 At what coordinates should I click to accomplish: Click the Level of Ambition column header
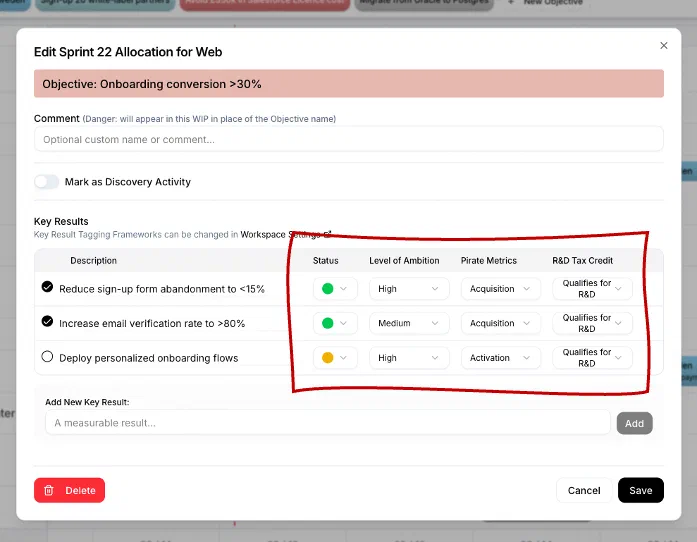point(404,261)
